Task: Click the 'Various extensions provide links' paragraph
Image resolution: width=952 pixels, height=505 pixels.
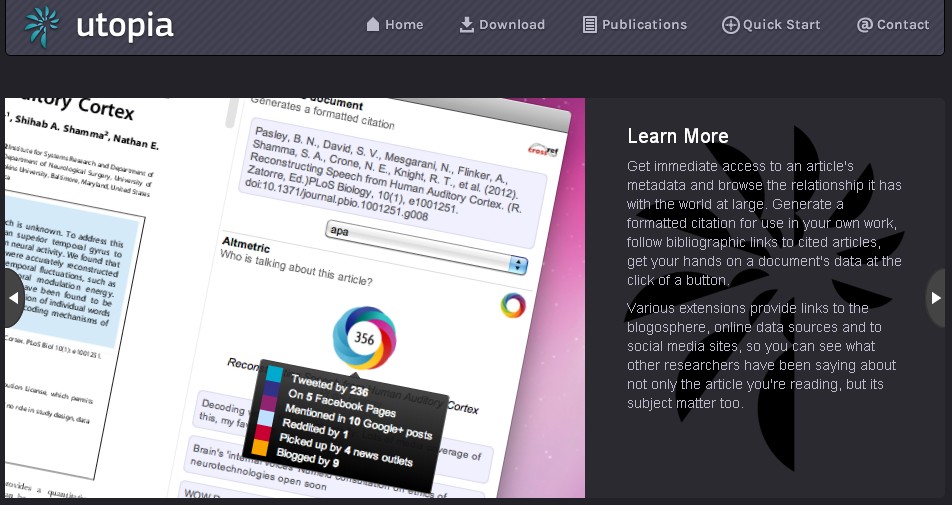Action: coord(761,356)
